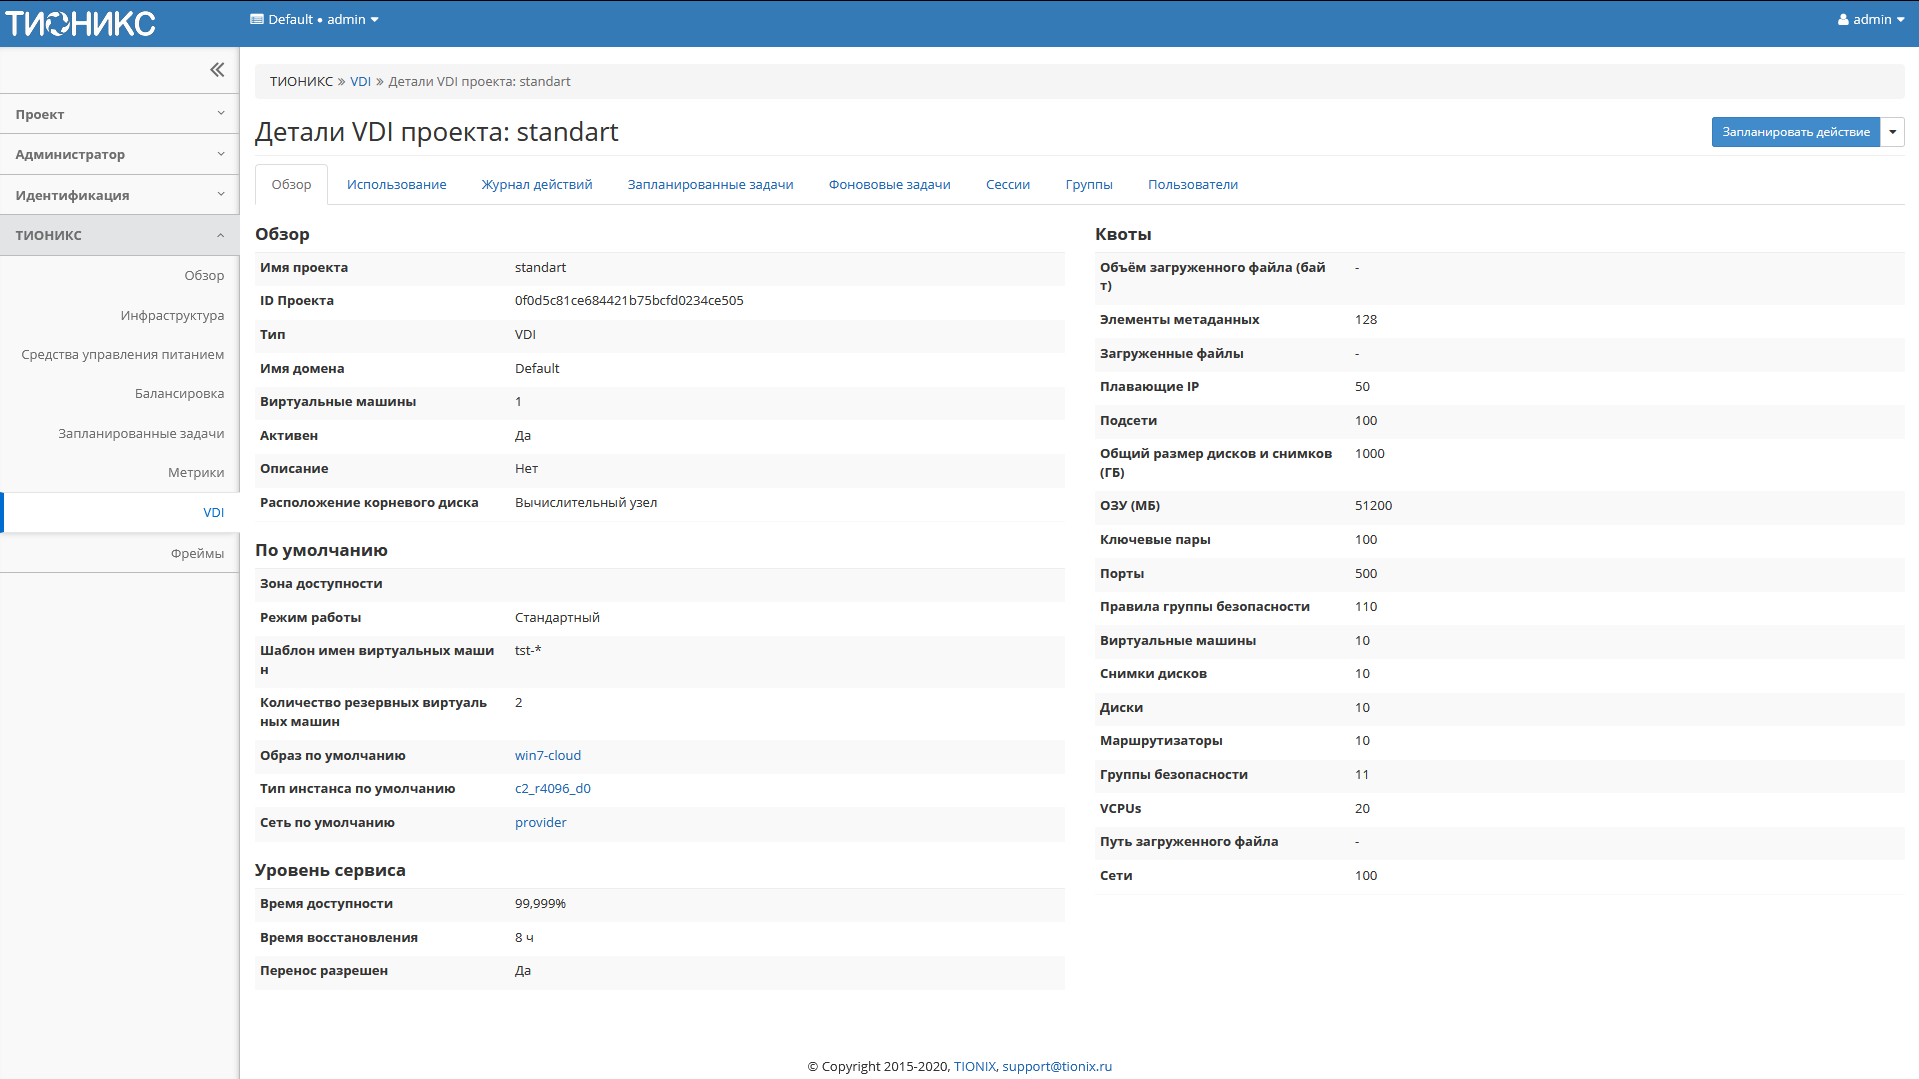Open dropdown arrow next to Запланировать действие
This screenshot has height=1079, width=1919.
(x=1892, y=132)
